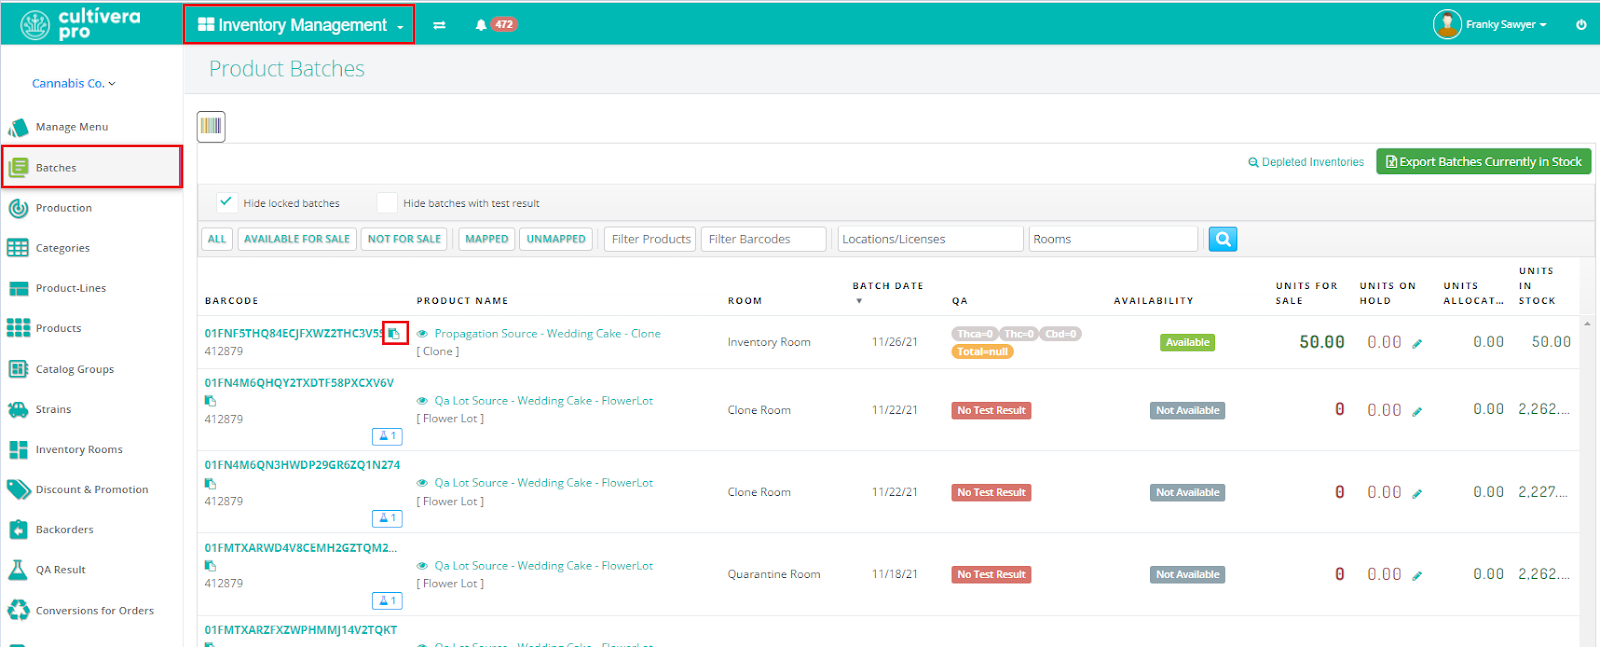Edit units on hold for Quarantine Room row

pos(1417,576)
